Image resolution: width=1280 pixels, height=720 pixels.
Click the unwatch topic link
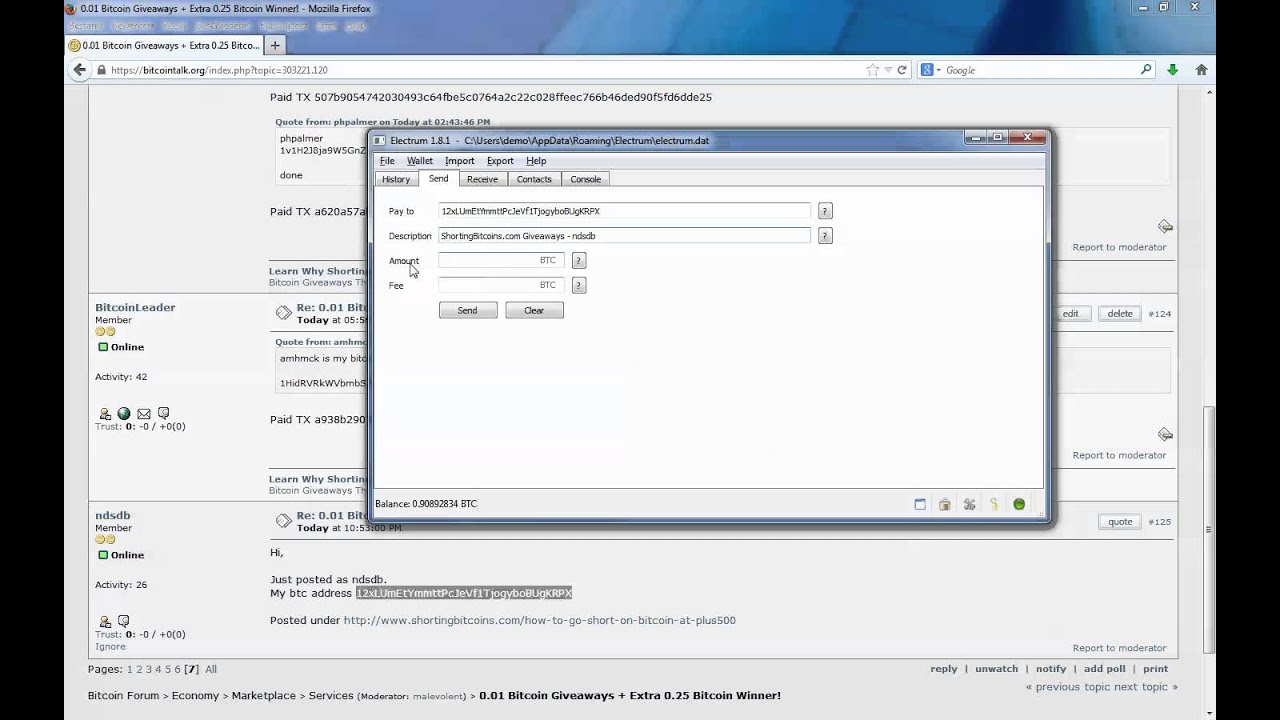point(996,669)
